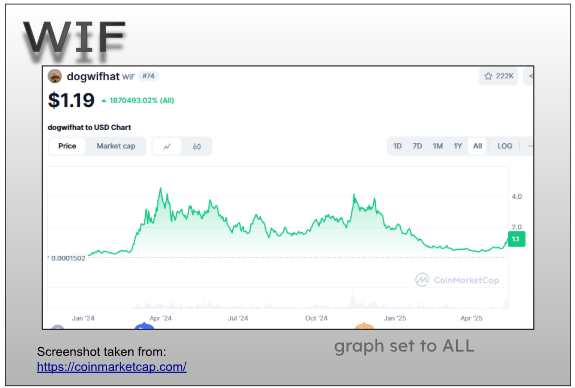Image resolution: width=575 pixels, height=388 pixels.
Task: Click the Jul '24 axis label
Action: (238, 318)
